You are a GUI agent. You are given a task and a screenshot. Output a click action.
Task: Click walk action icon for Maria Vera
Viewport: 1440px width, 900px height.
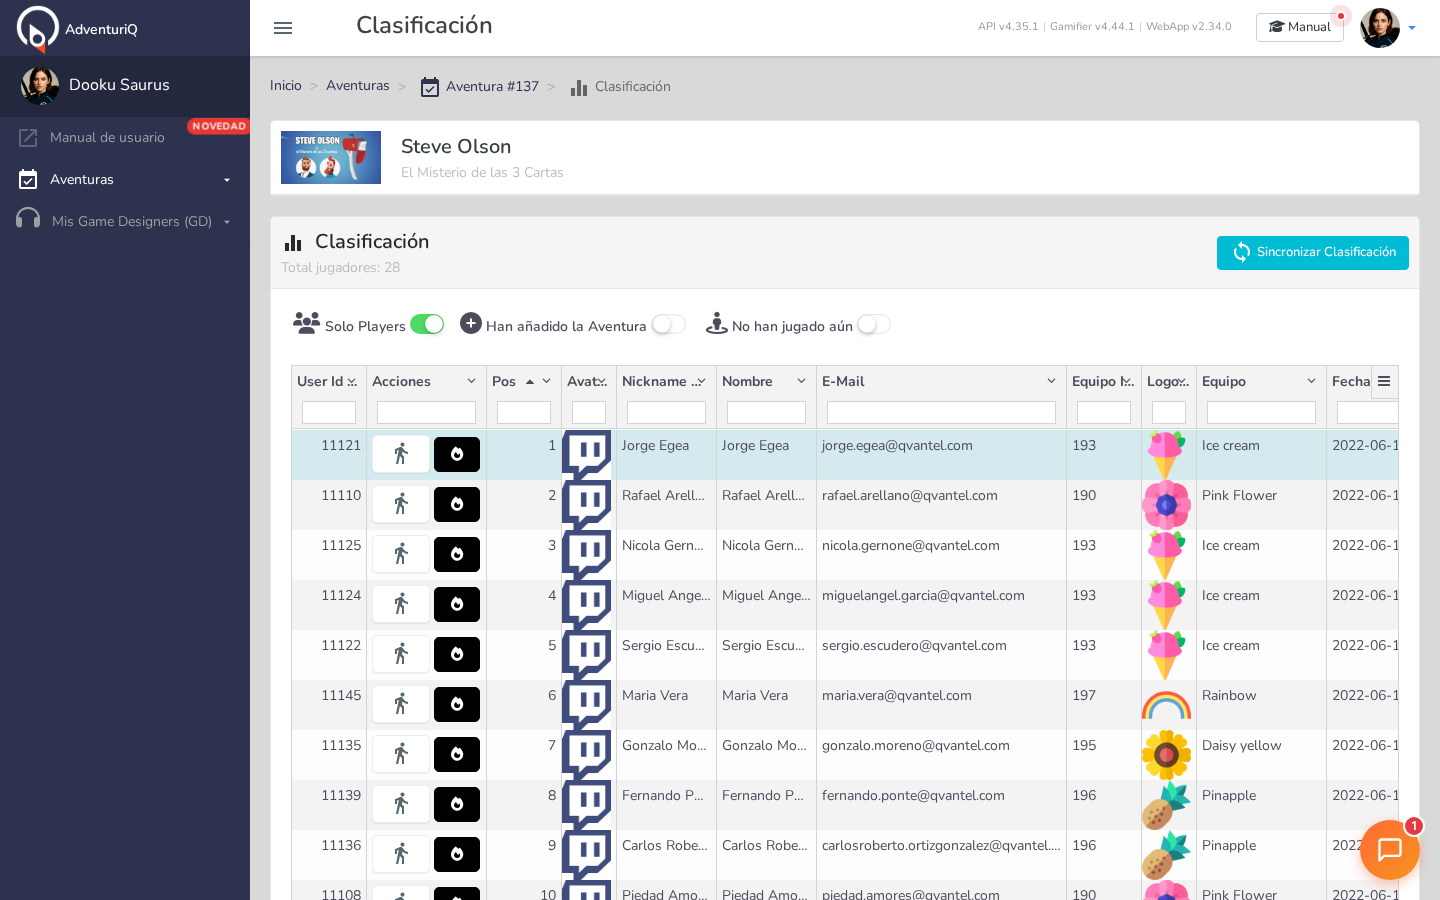click(401, 704)
